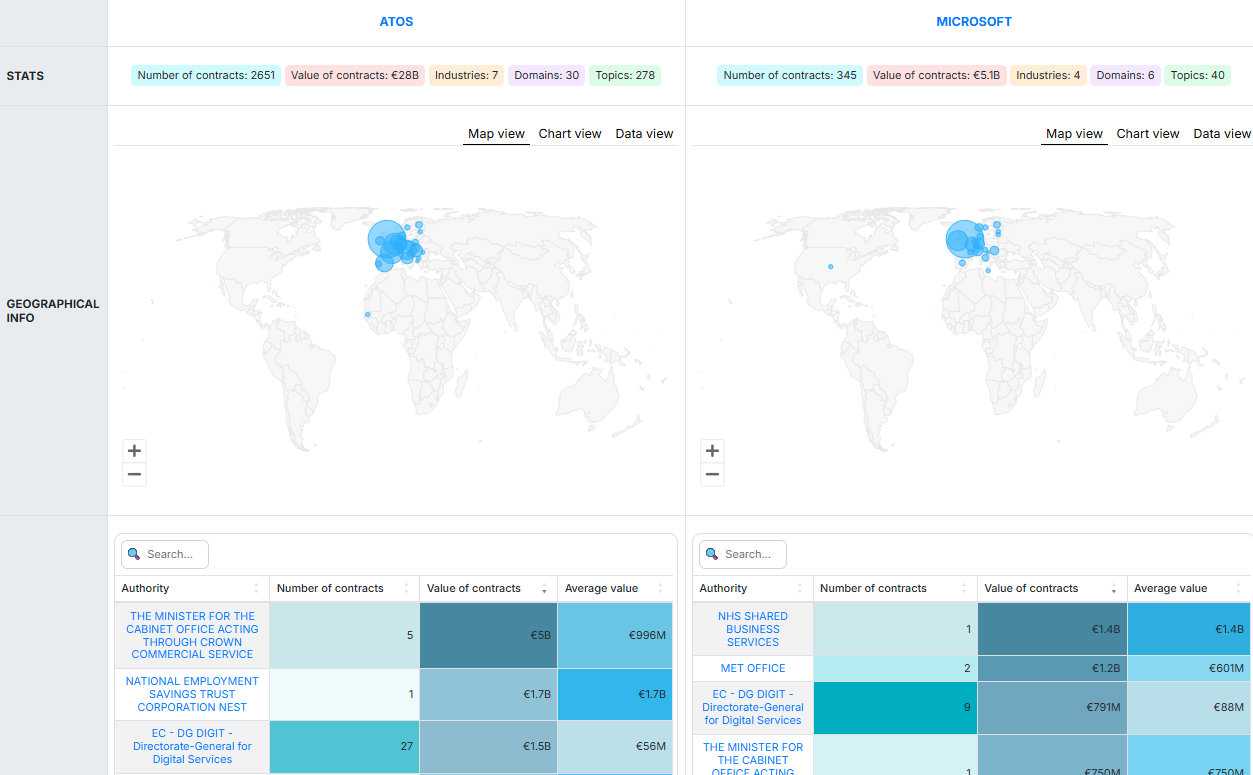Viewport: 1253px width, 775px height.
Task: Click the '2' contracts cell in MET OFFICE row
Action: [x=895, y=668]
